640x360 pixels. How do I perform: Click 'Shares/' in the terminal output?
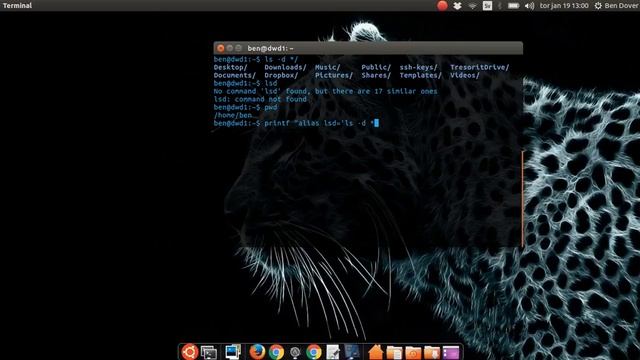pyautogui.click(x=376, y=76)
